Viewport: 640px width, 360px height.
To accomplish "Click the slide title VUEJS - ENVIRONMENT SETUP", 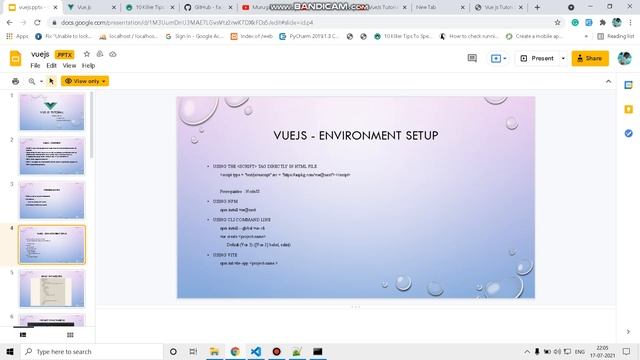I will click(x=356, y=136).
